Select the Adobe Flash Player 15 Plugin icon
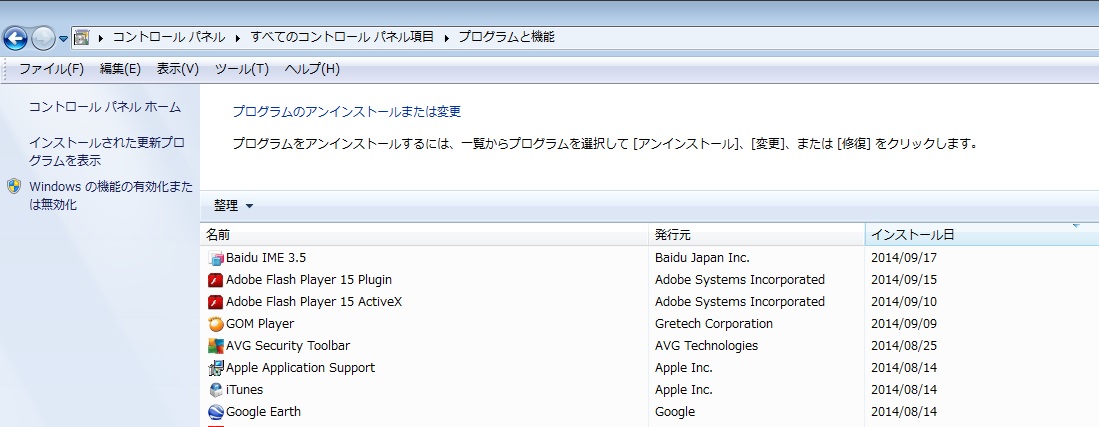Viewport: 1099px width, 427px height. 215,280
